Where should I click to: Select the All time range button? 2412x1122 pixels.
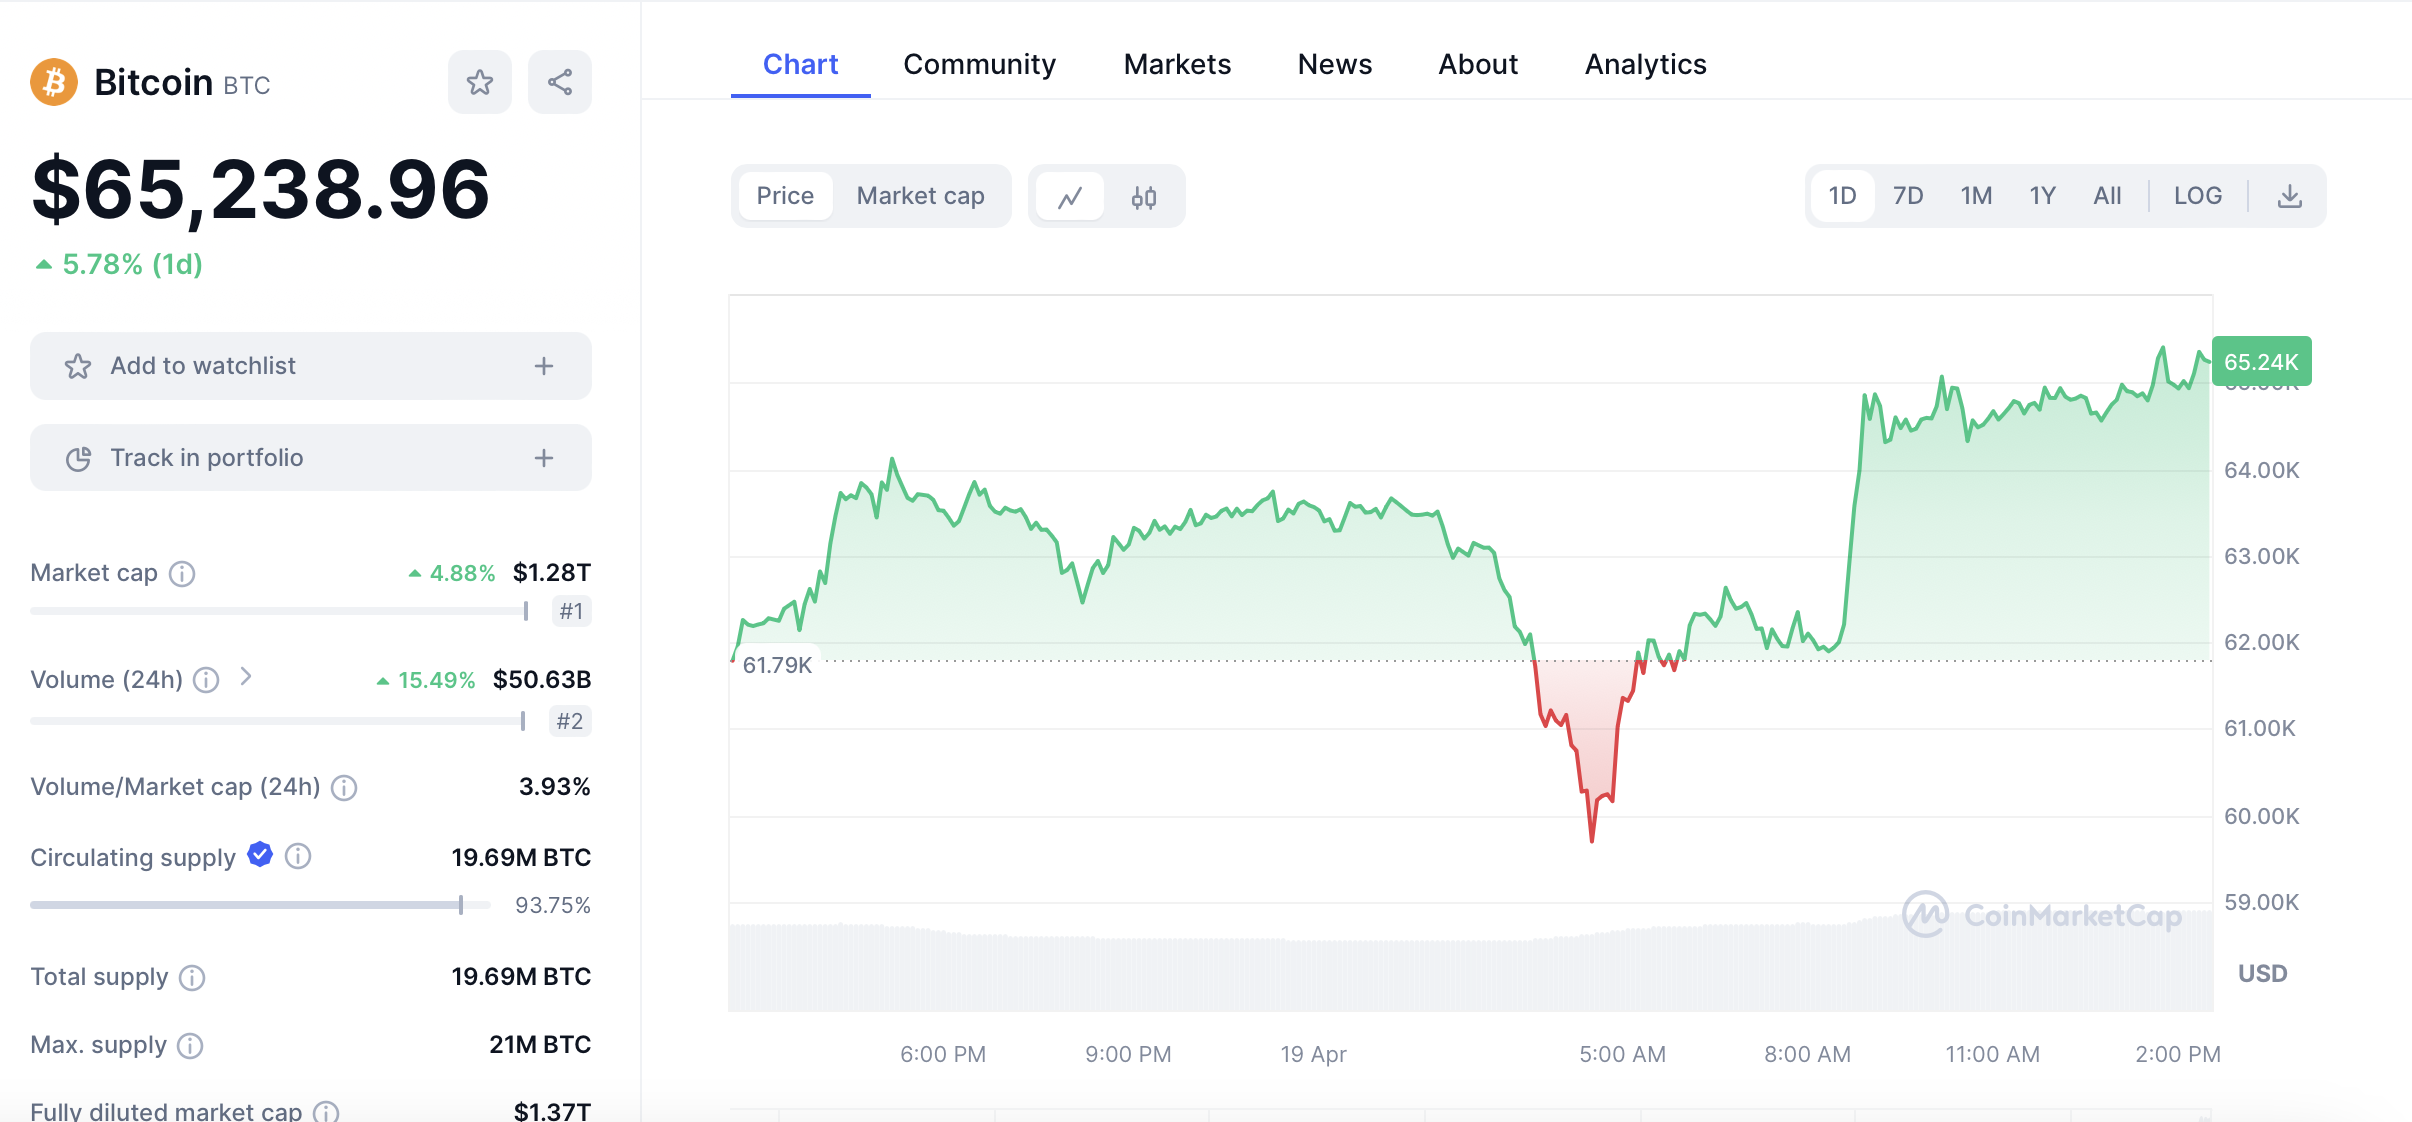click(x=2107, y=196)
